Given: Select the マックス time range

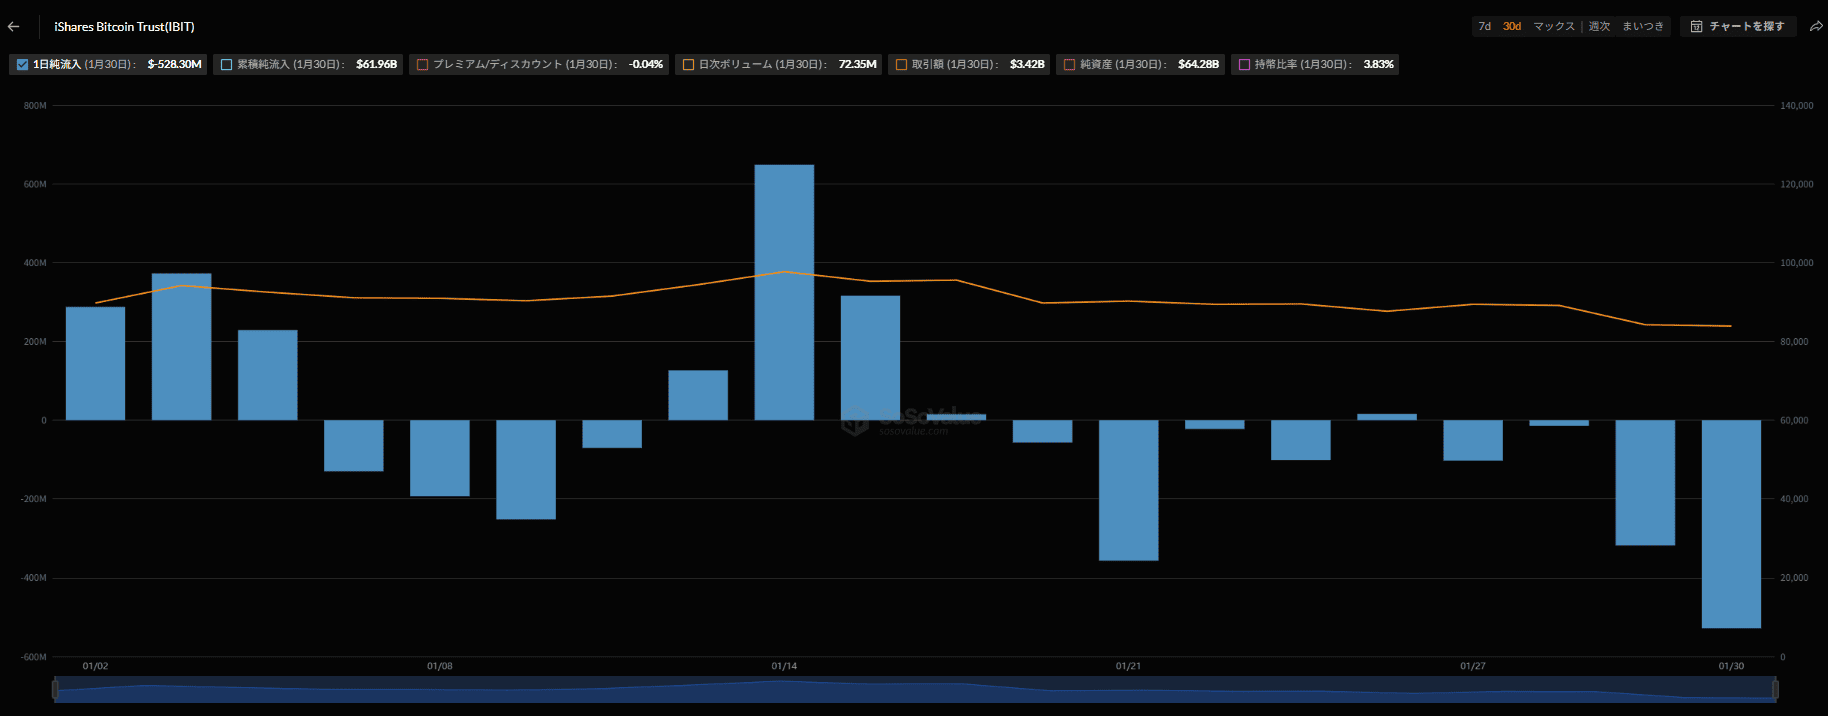Looking at the screenshot, I should (1553, 27).
